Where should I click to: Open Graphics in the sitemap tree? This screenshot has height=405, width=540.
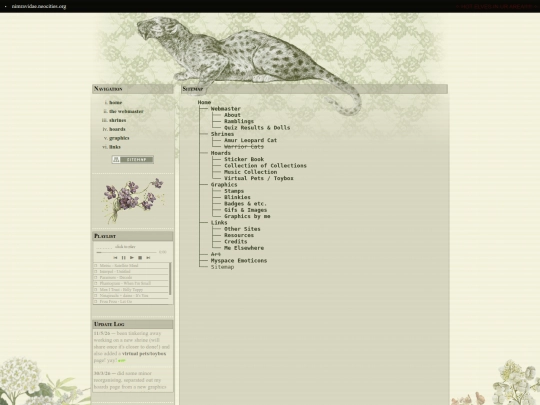pyautogui.click(x=224, y=185)
